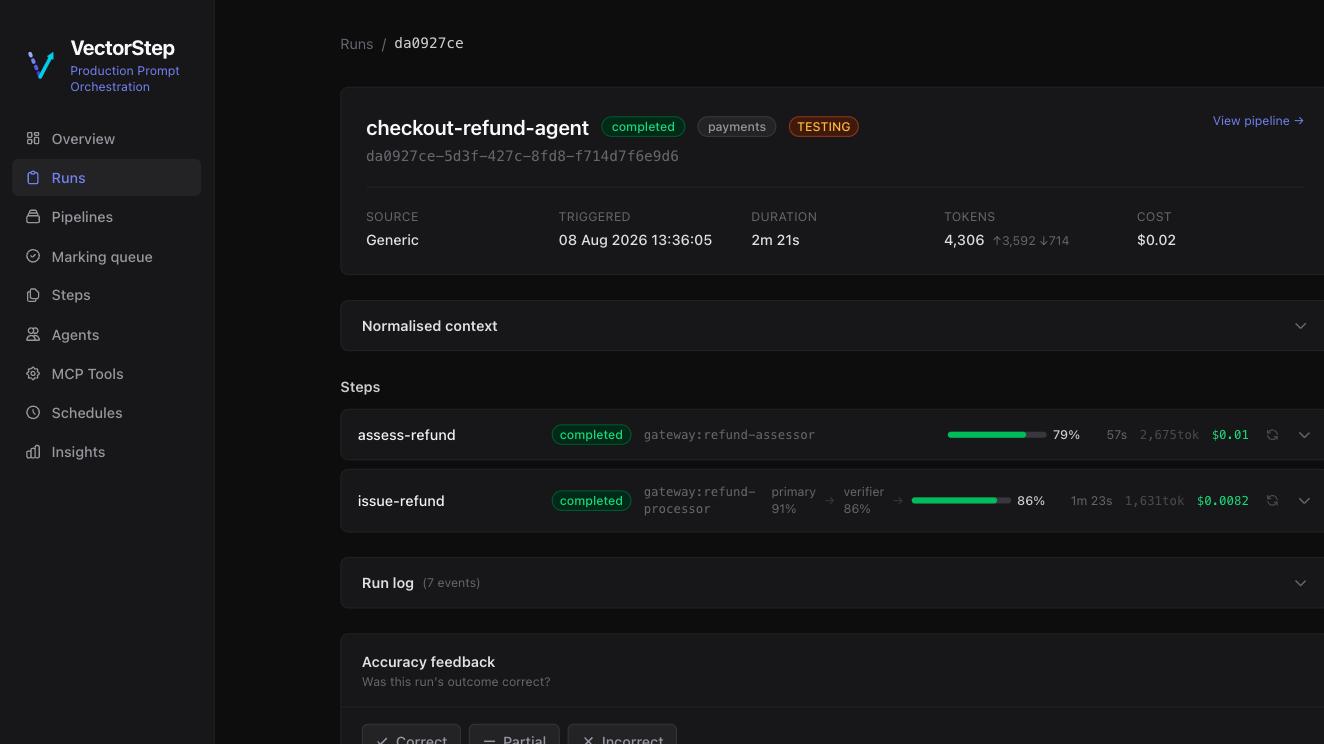Image resolution: width=1324 pixels, height=744 pixels.
Task: Select Schedules in the navigation
Action: [x=107, y=412]
